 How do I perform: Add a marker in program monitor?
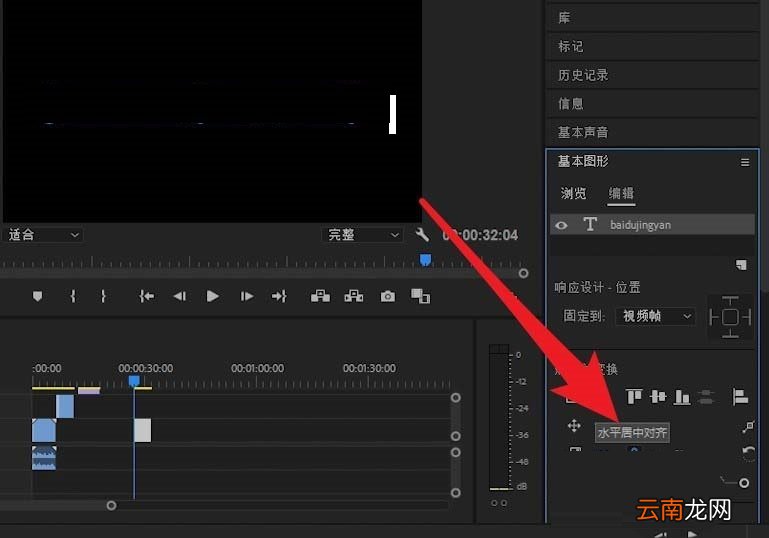click(37, 296)
